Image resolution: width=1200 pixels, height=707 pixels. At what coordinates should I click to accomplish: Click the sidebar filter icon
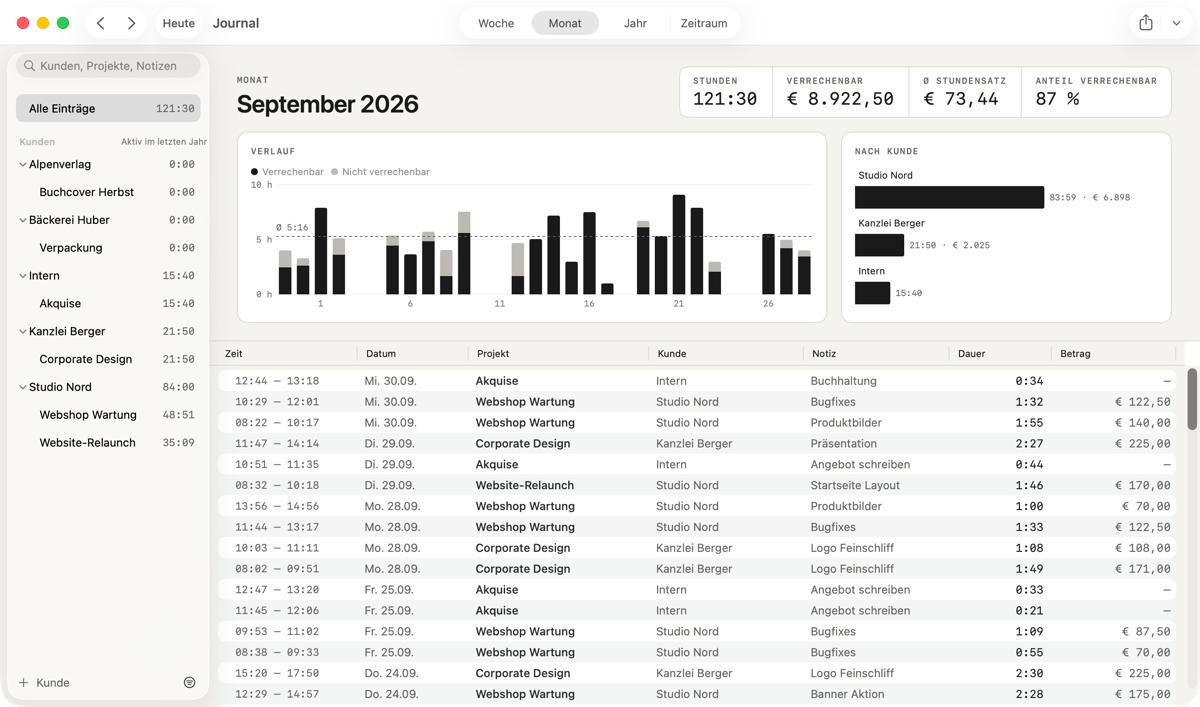click(x=189, y=682)
